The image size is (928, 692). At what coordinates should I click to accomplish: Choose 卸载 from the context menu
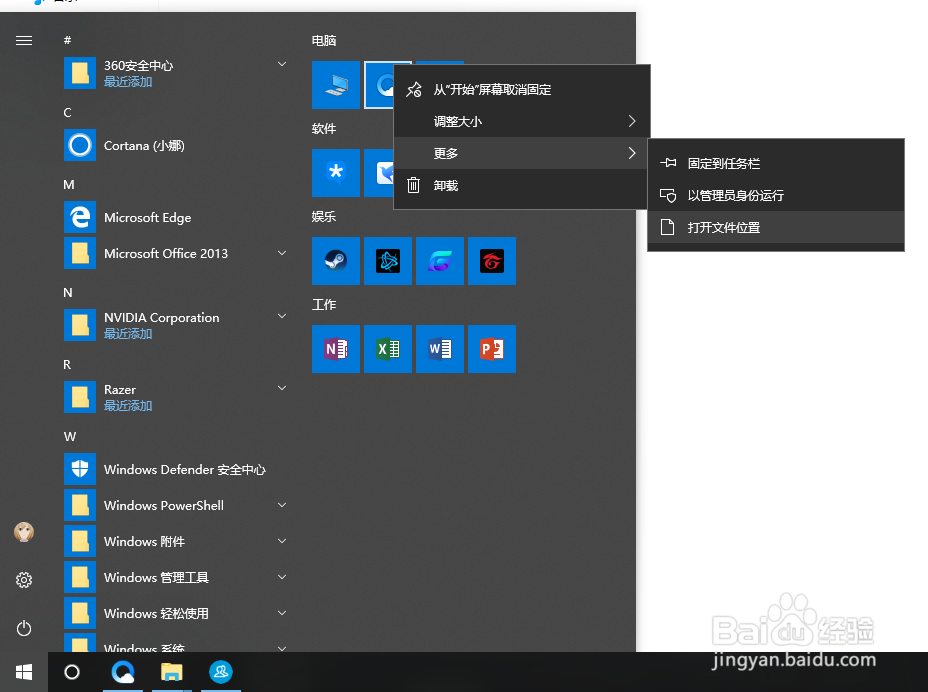[521, 186]
